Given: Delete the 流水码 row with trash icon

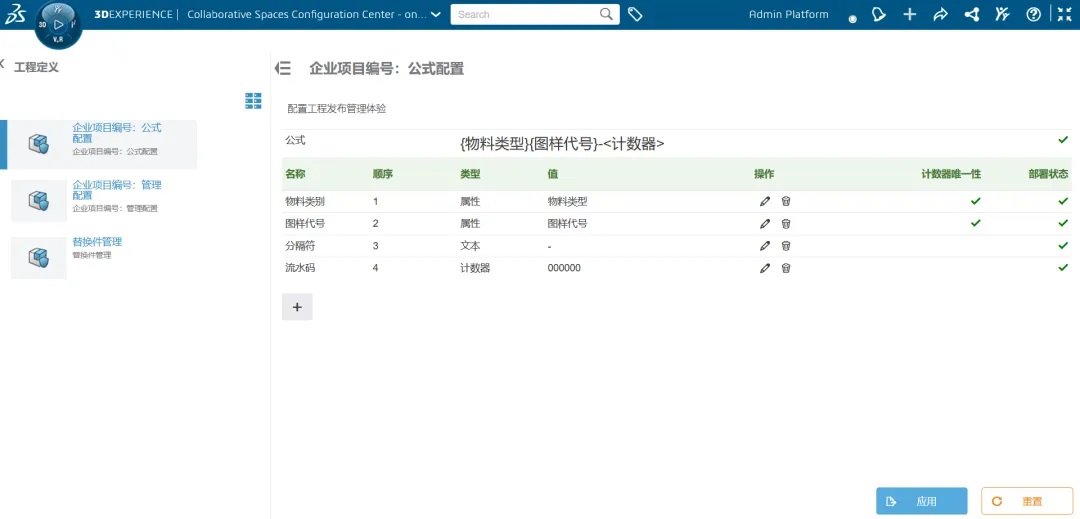Looking at the screenshot, I should point(786,268).
